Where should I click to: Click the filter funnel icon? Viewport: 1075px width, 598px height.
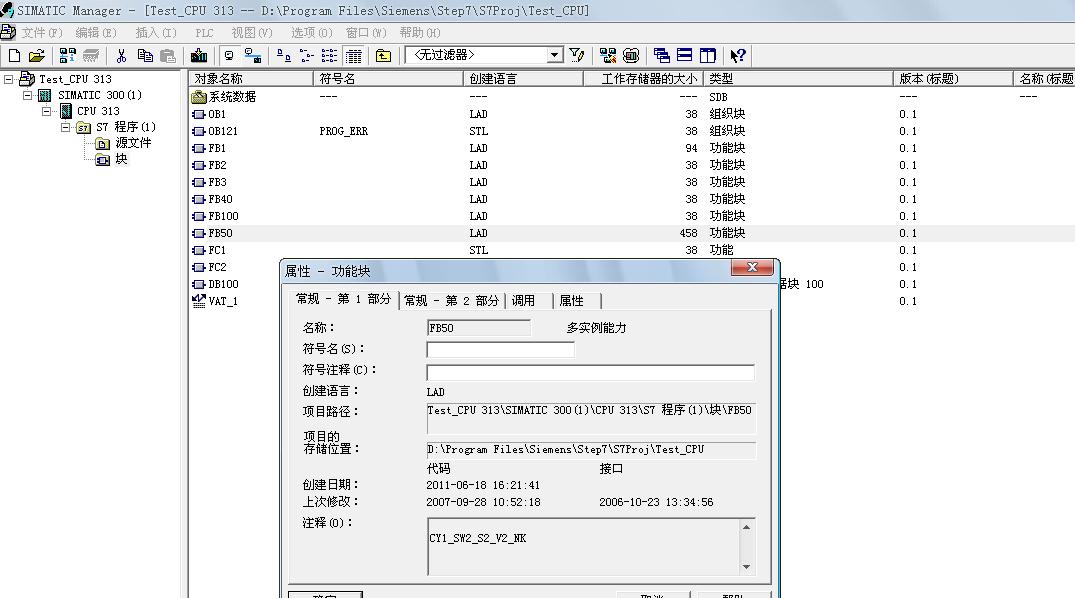point(577,56)
